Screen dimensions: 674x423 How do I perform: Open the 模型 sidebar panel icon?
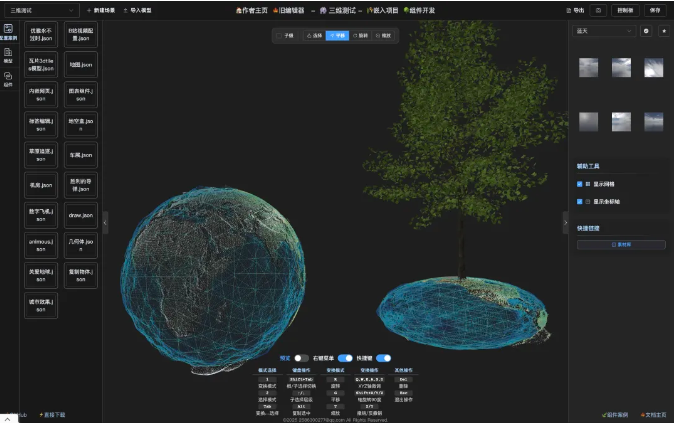coord(8,54)
